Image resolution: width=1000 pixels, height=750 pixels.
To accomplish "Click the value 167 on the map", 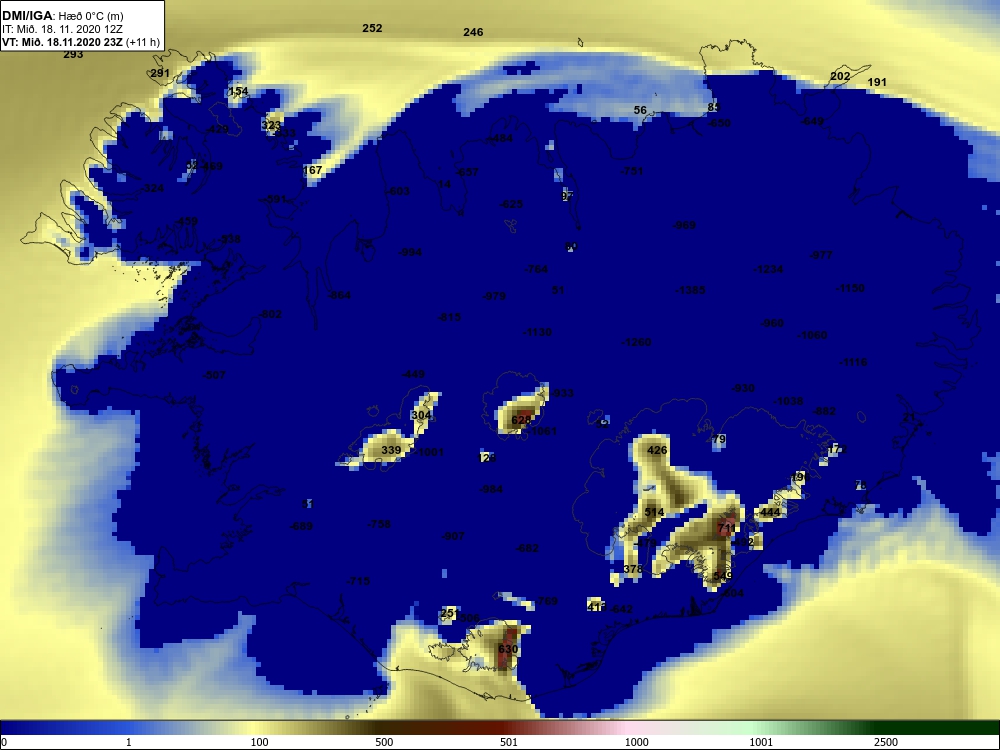I will (312, 170).
